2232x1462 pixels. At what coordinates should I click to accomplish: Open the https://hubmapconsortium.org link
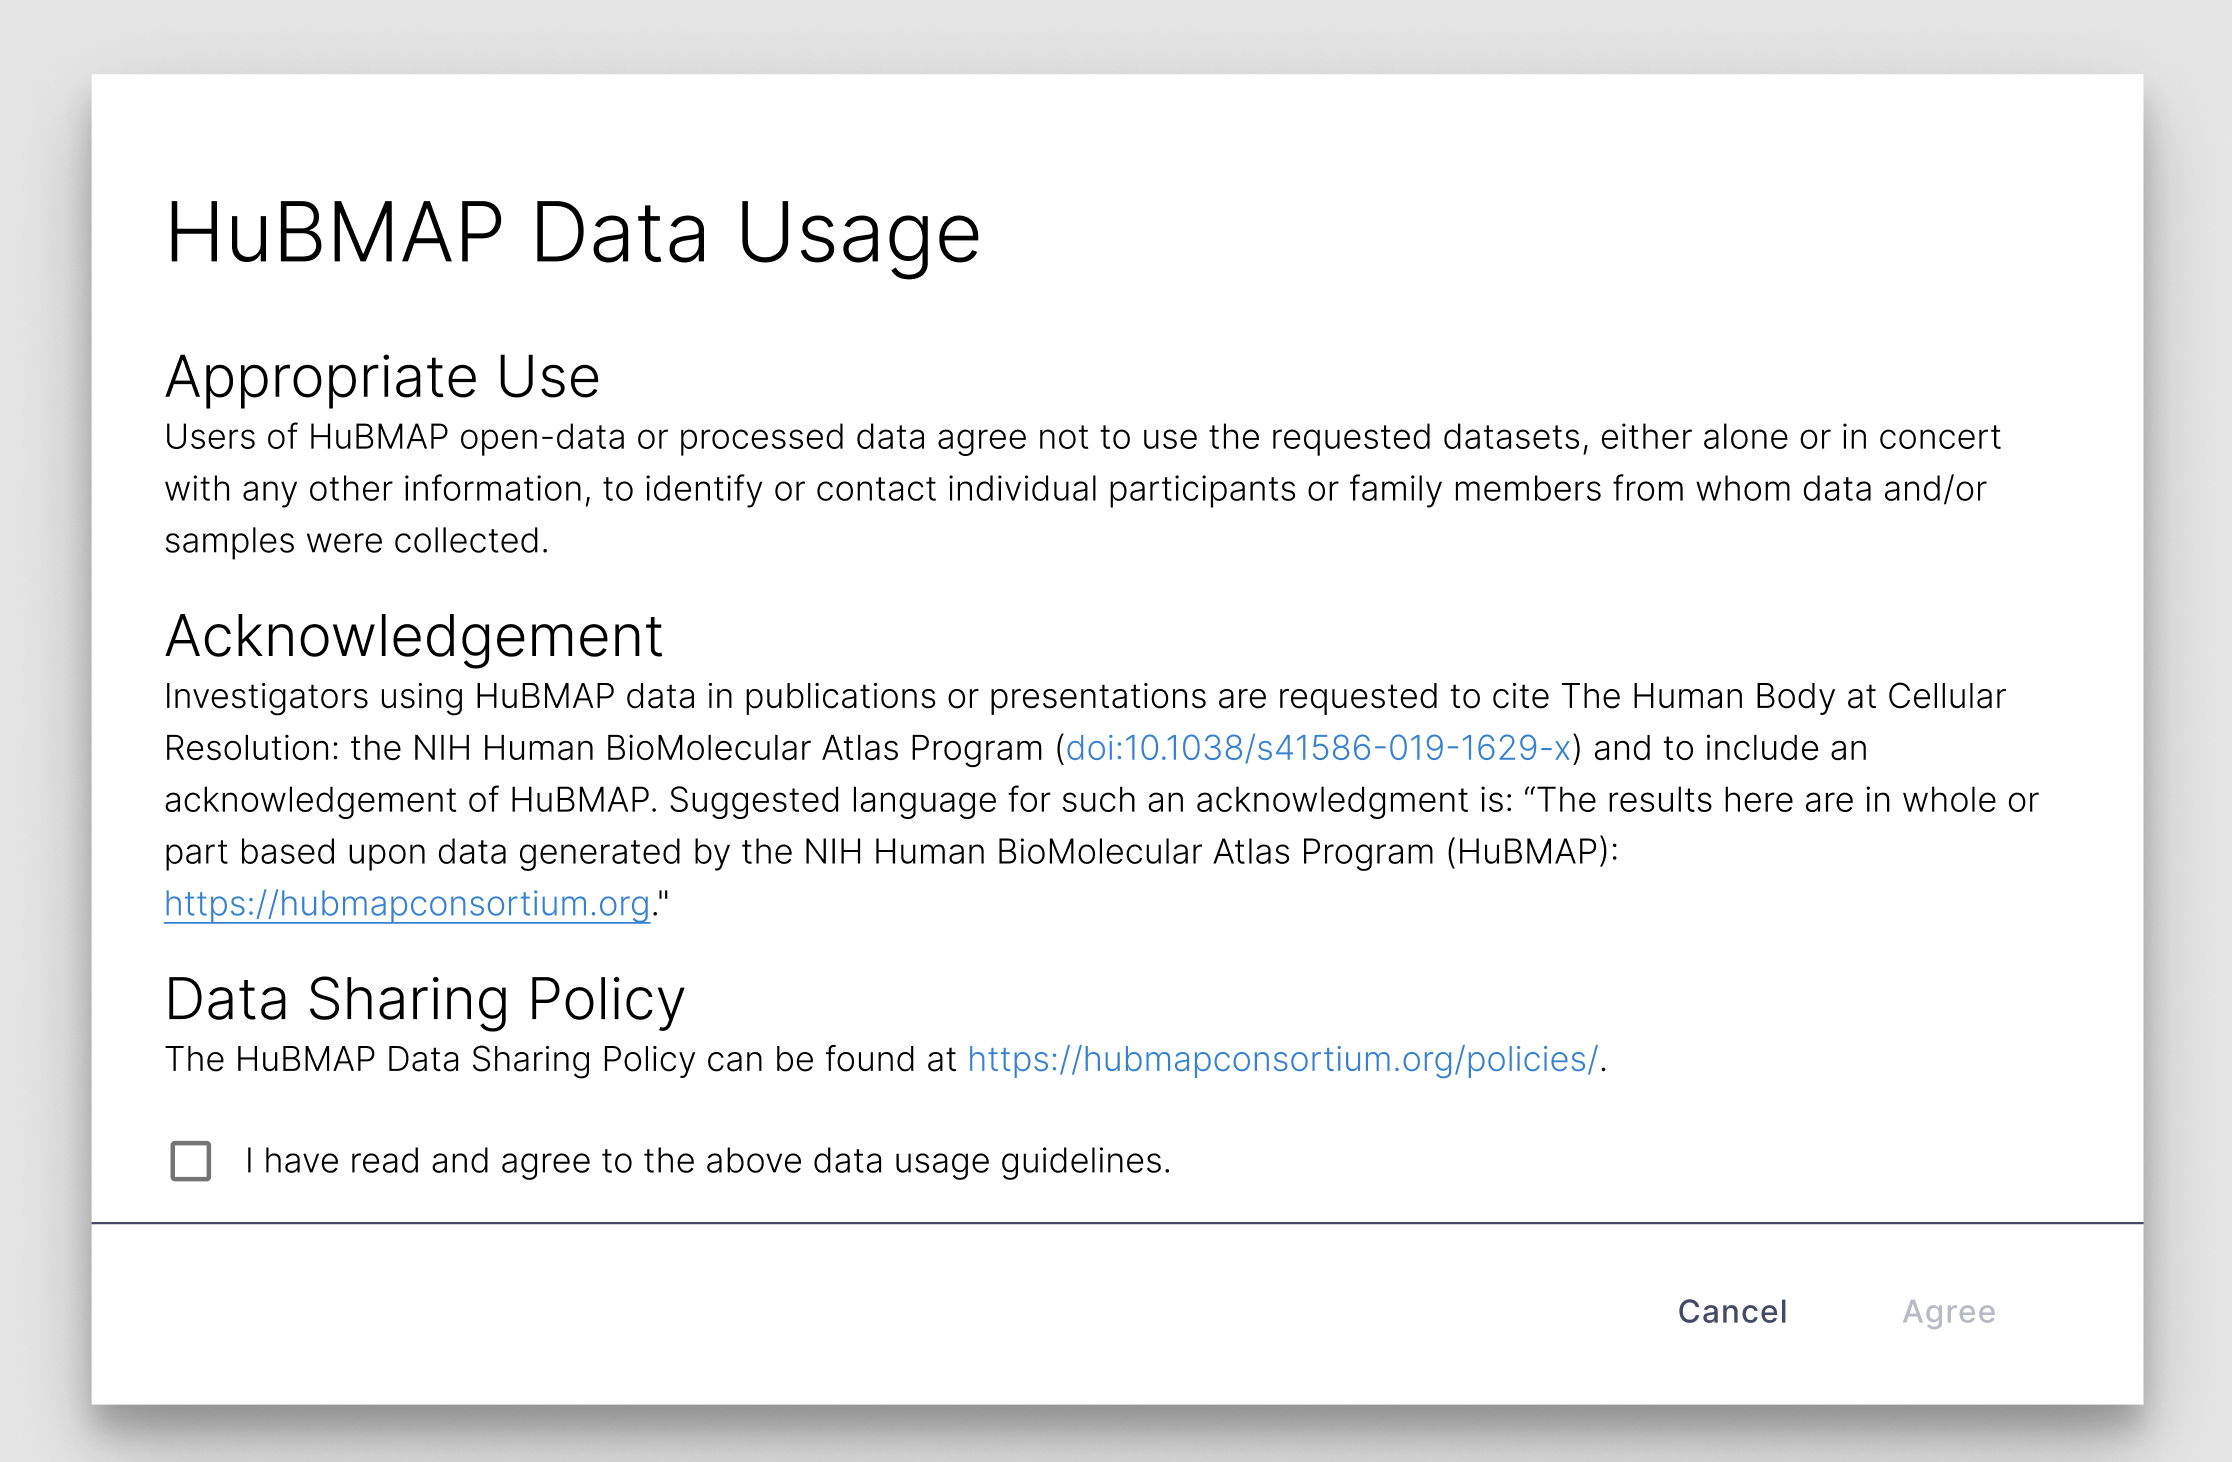point(405,903)
